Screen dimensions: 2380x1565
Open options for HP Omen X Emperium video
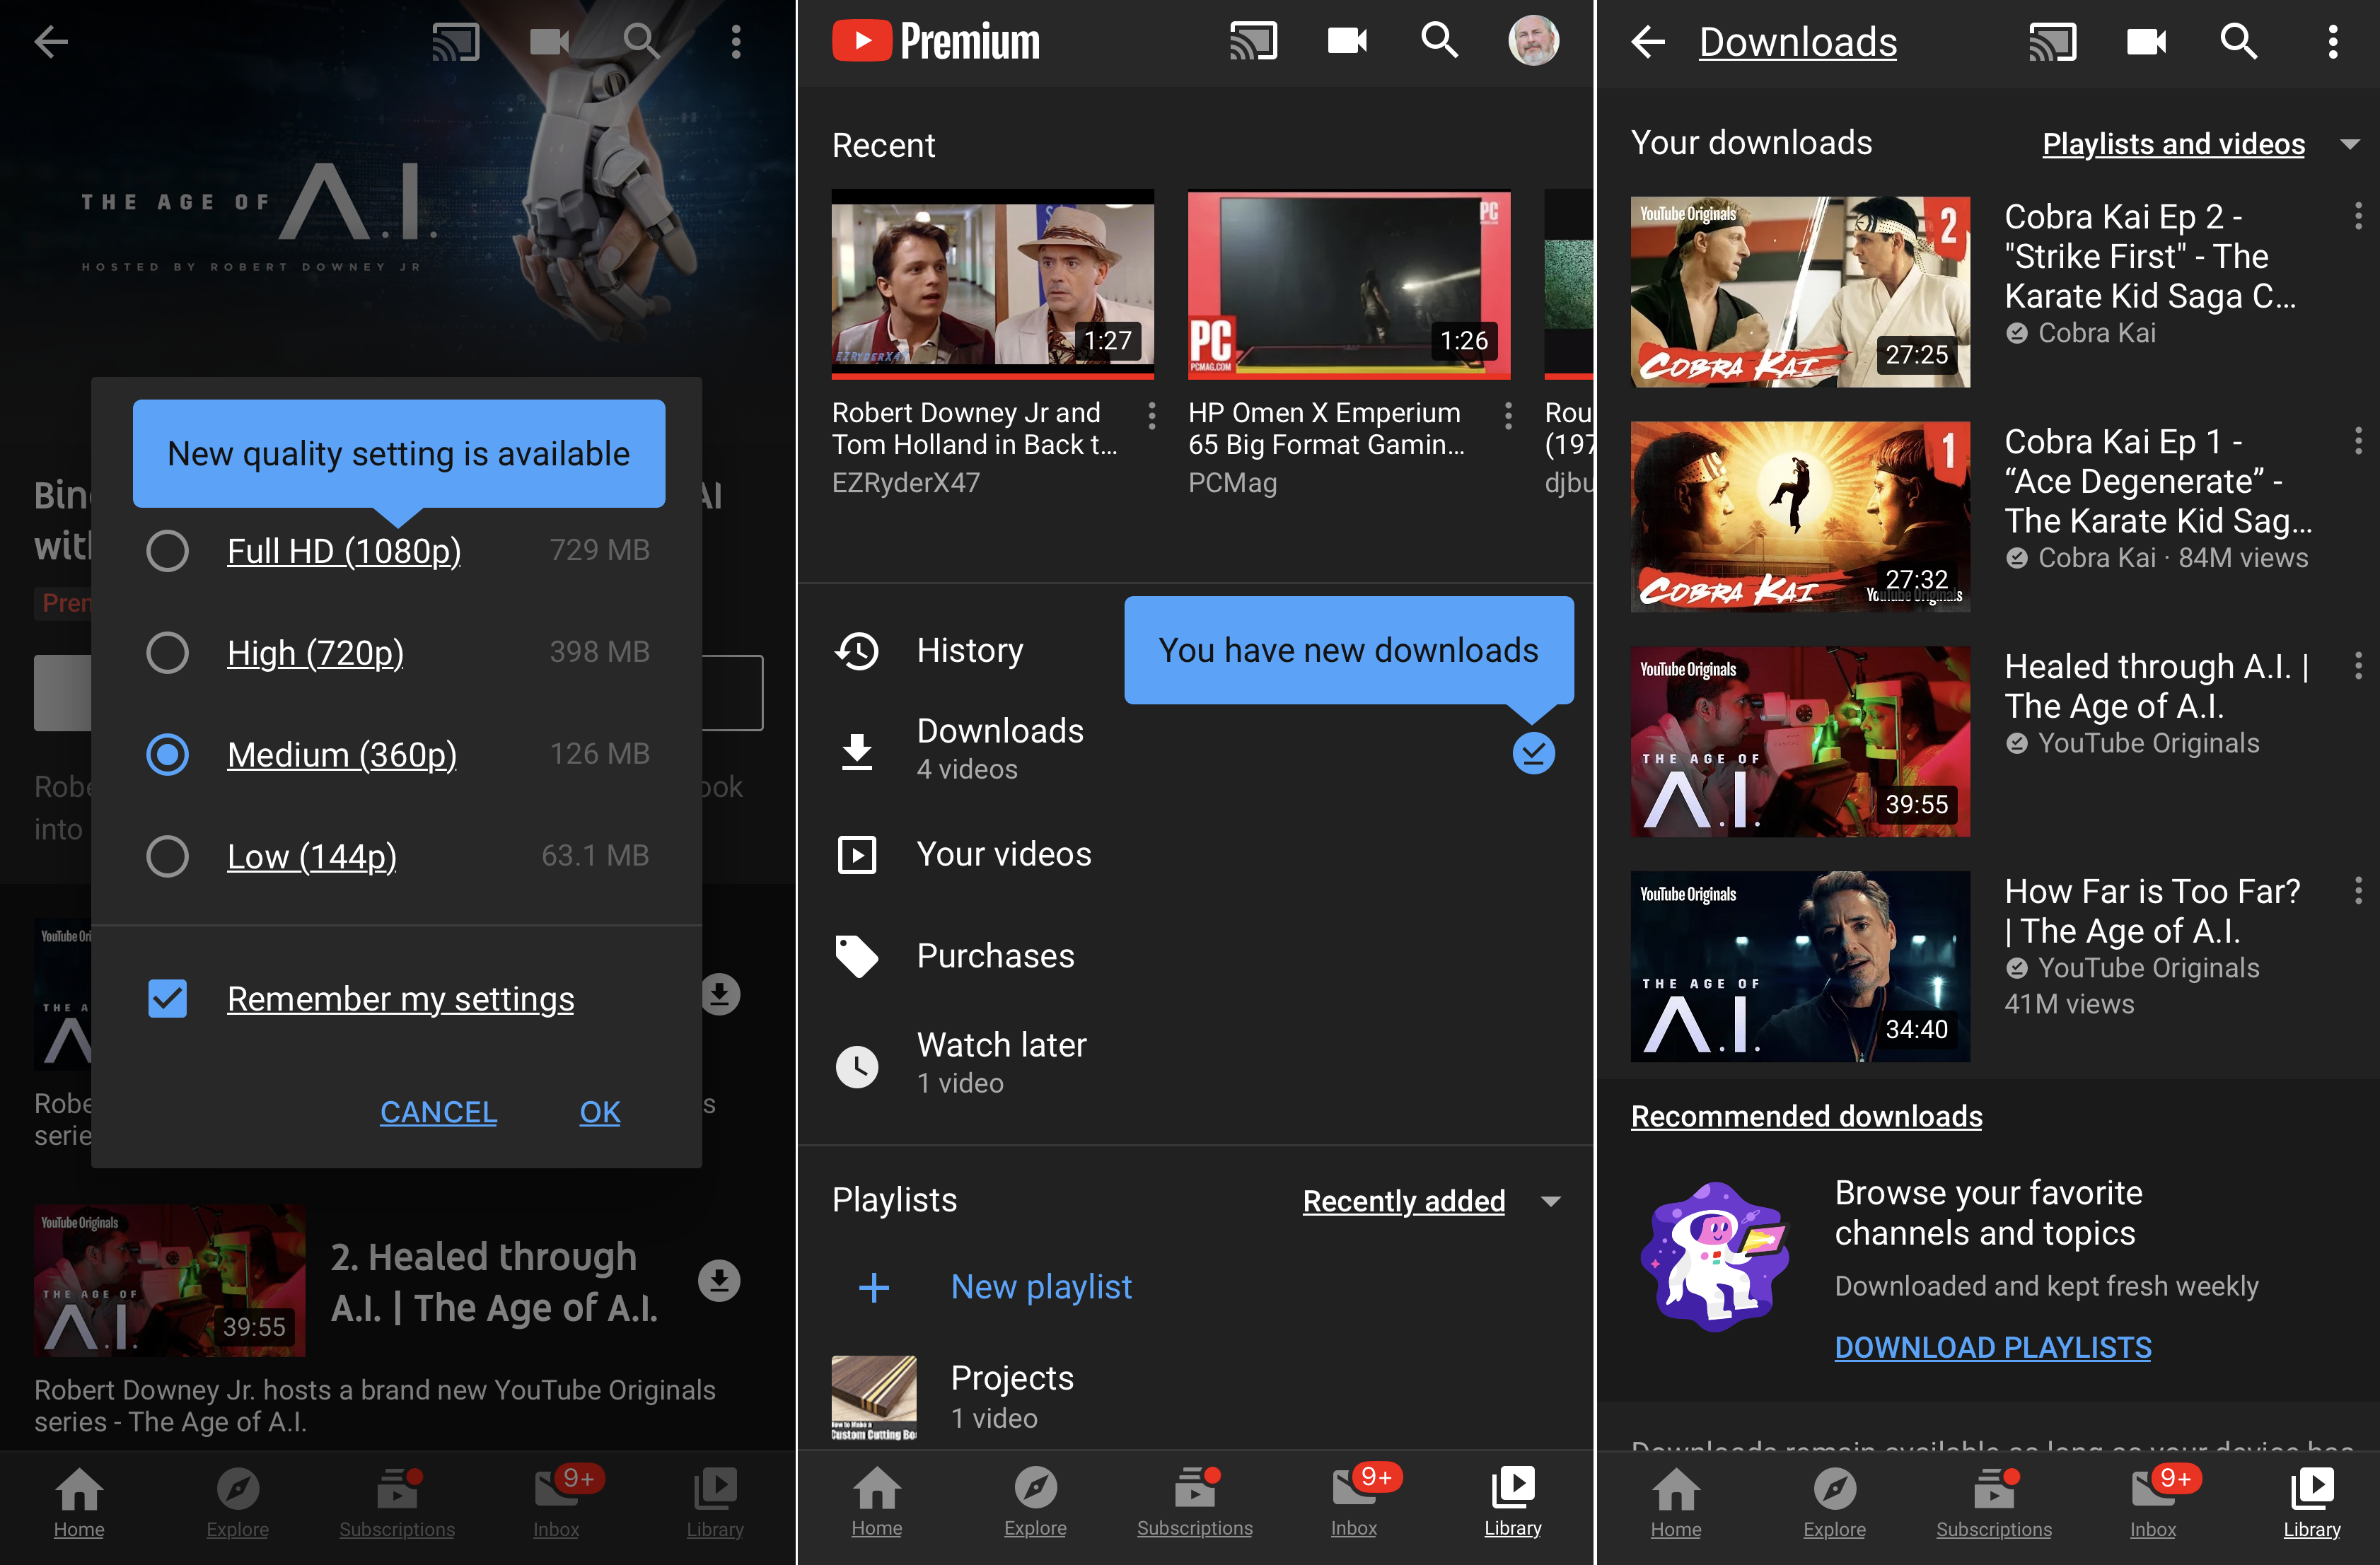tap(1508, 416)
